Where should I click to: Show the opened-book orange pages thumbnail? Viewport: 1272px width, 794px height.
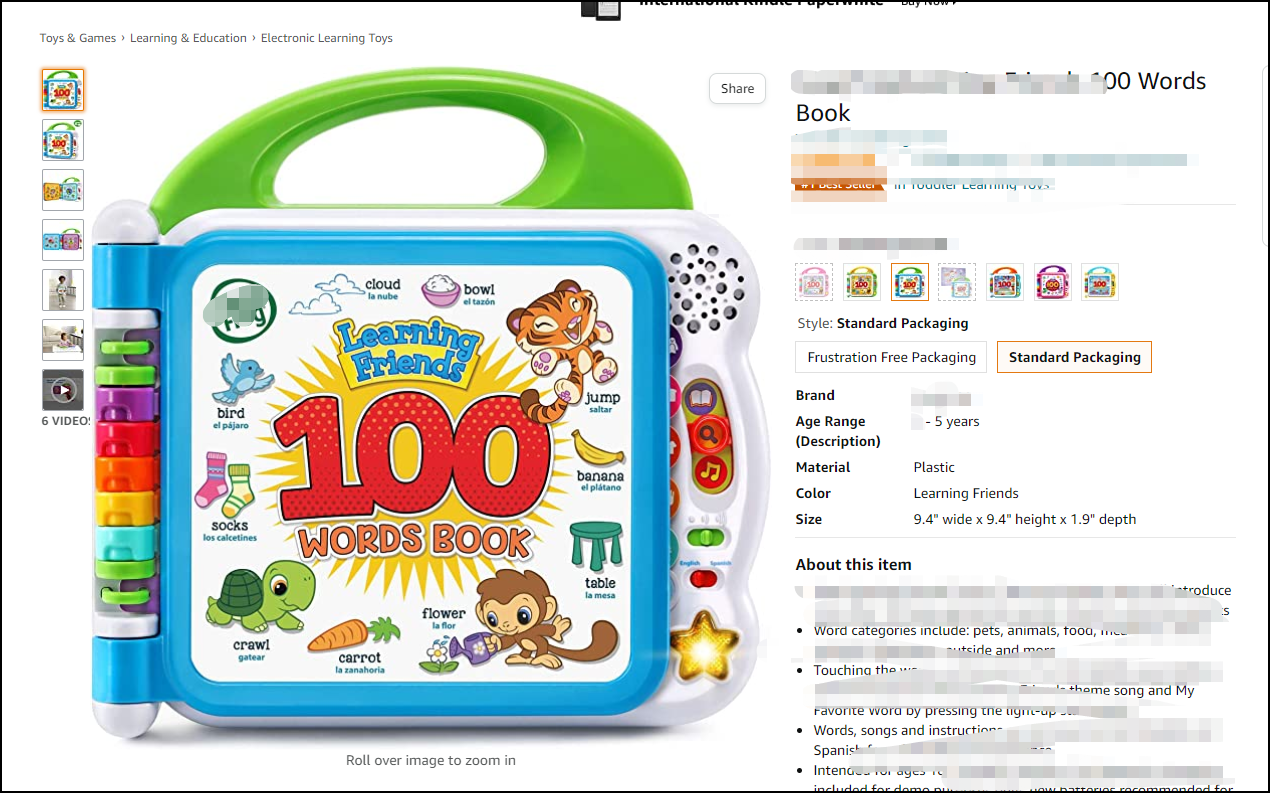click(x=63, y=190)
